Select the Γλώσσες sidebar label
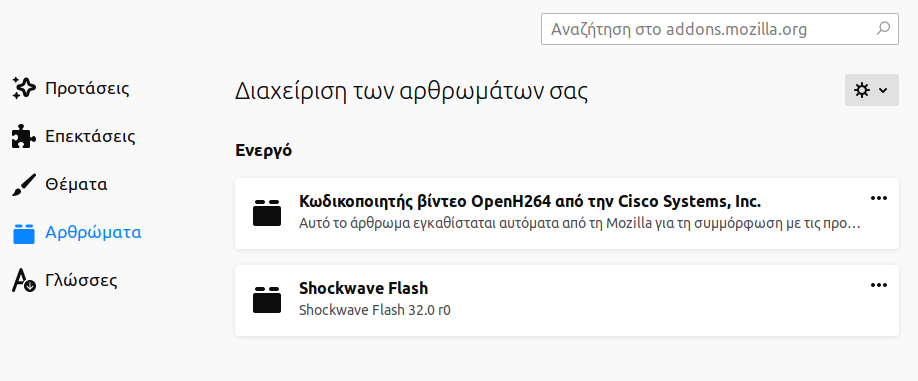The image size is (918, 381). (81, 281)
